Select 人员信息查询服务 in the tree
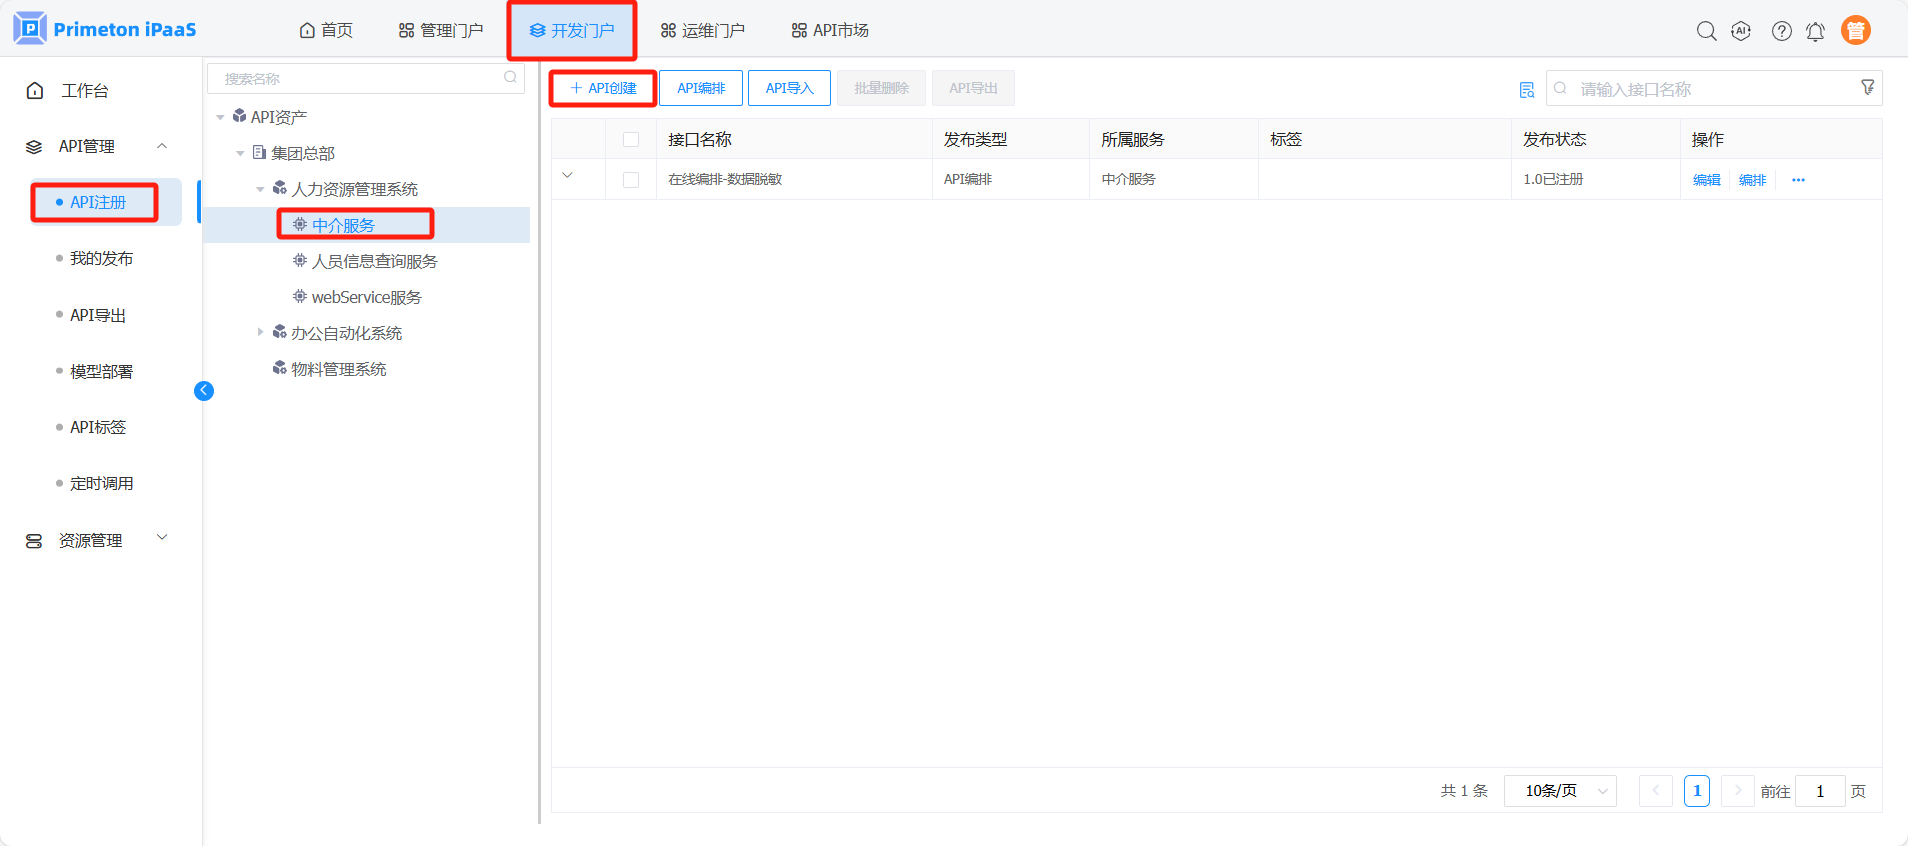The width and height of the screenshot is (1908, 846). click(374, 261)
